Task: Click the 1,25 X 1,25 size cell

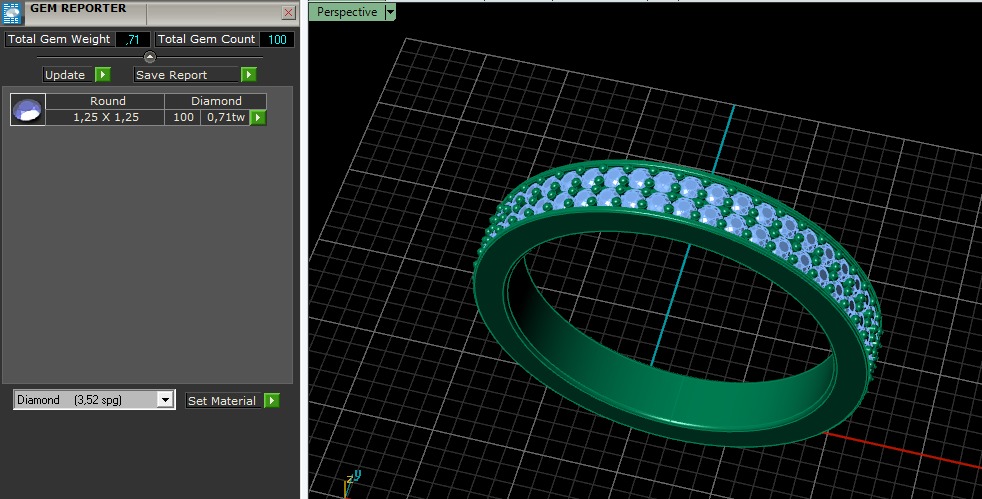Action: point(105,117)
